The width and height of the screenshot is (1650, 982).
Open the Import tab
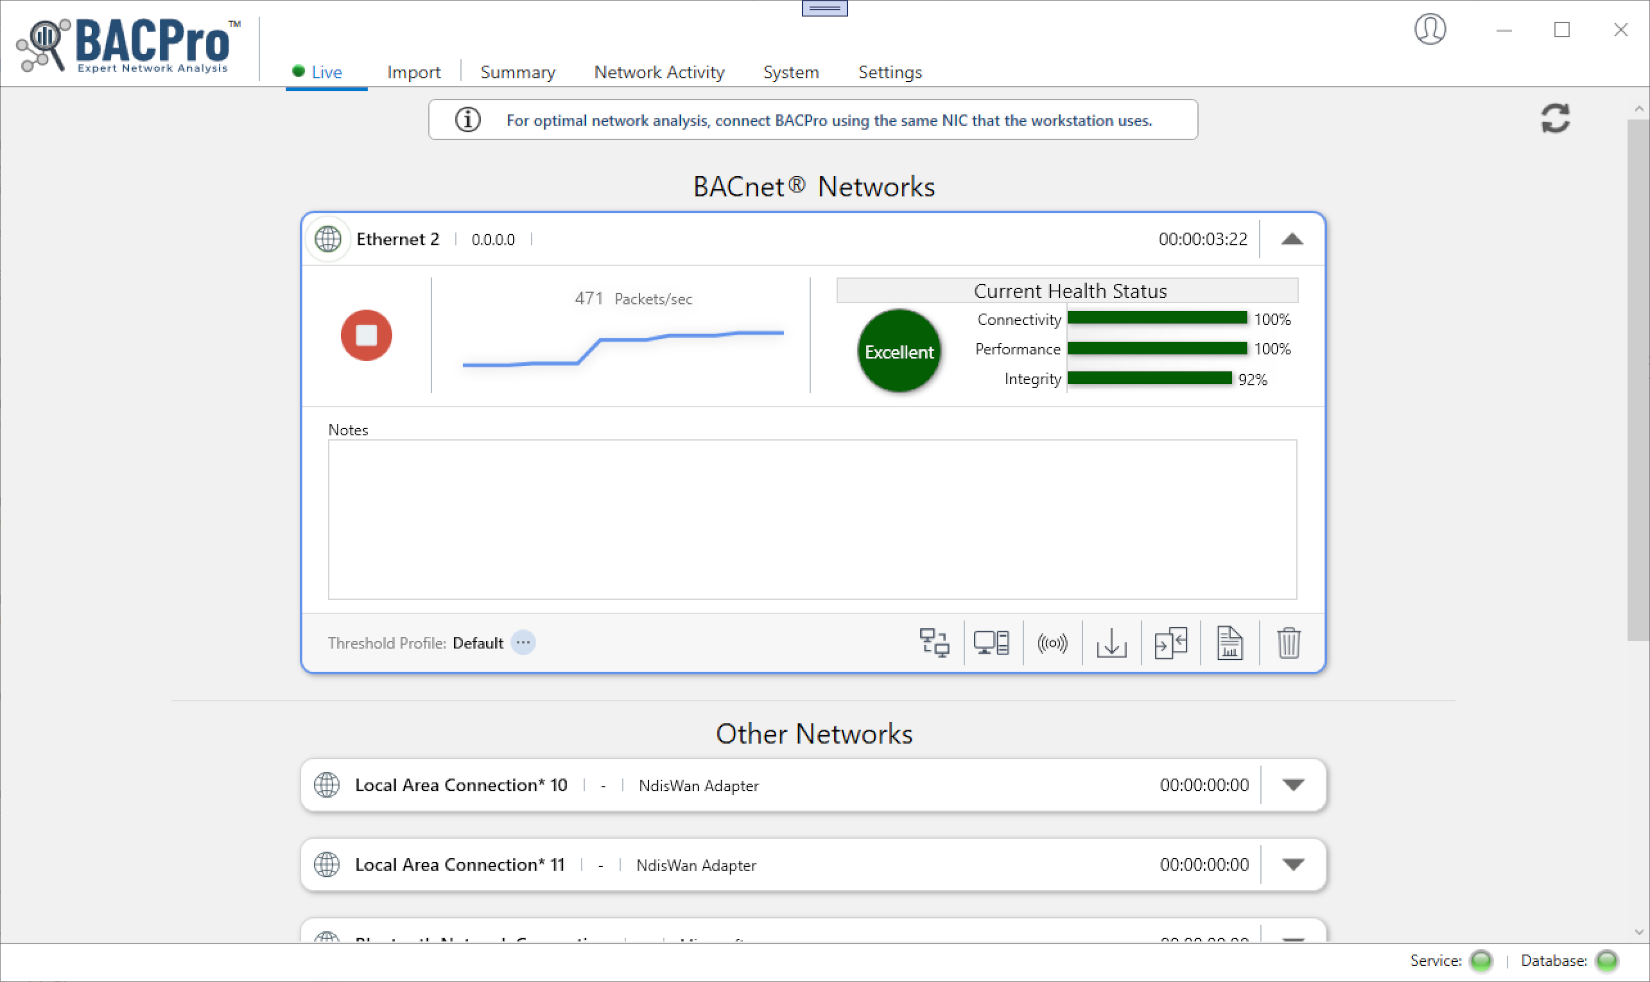coord(414,72)
